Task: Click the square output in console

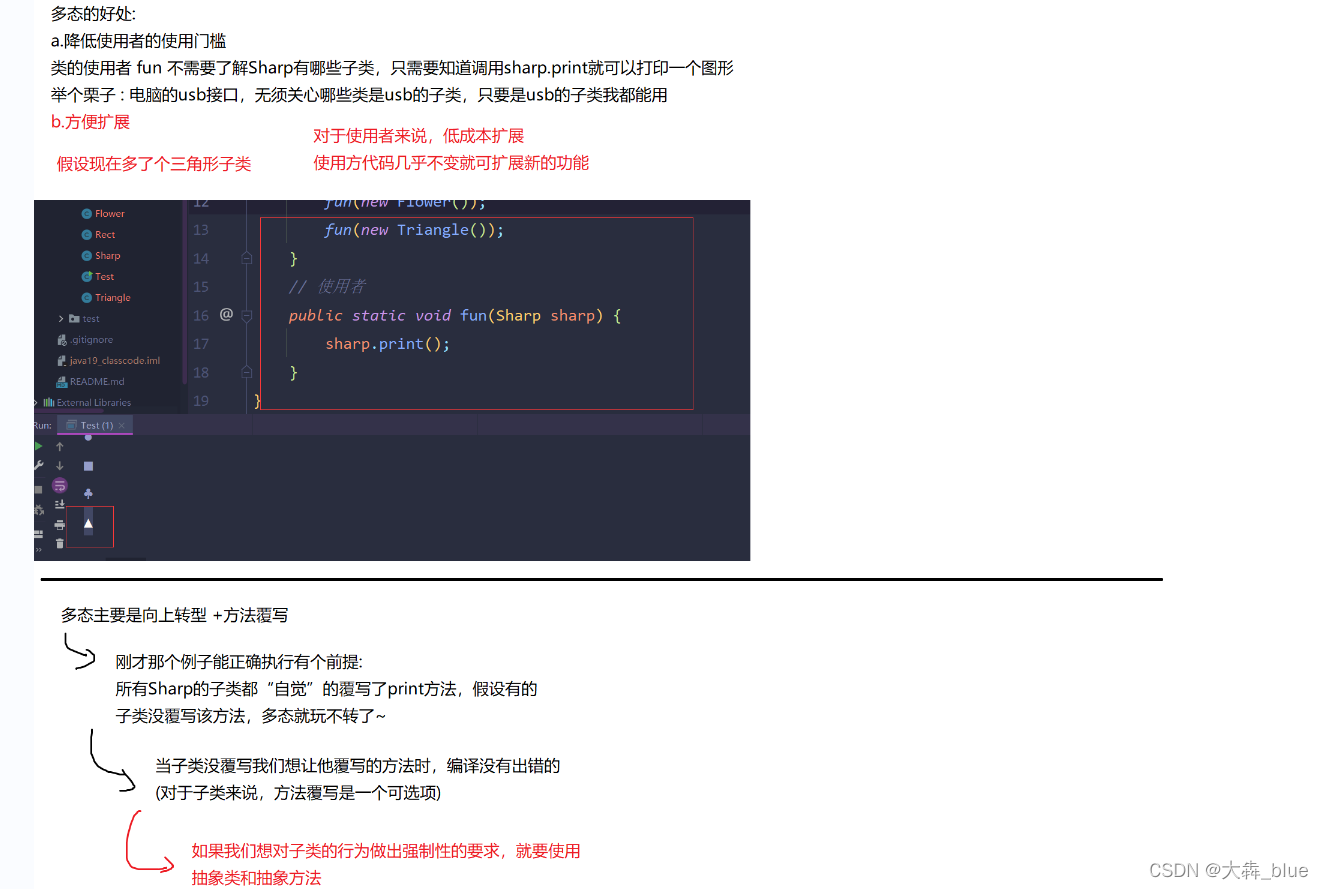Action: (x=88, y=466)
